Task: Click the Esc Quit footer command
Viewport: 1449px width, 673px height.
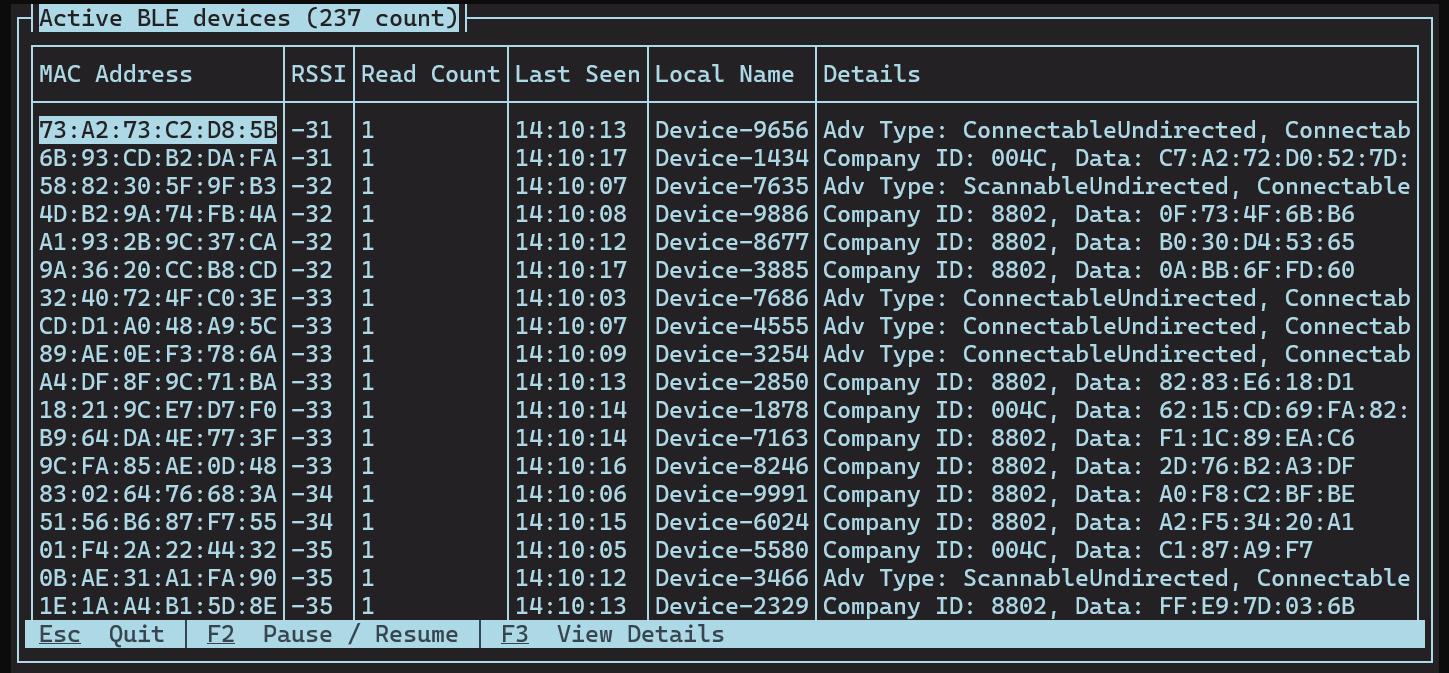Action: (x=101, y=634)
